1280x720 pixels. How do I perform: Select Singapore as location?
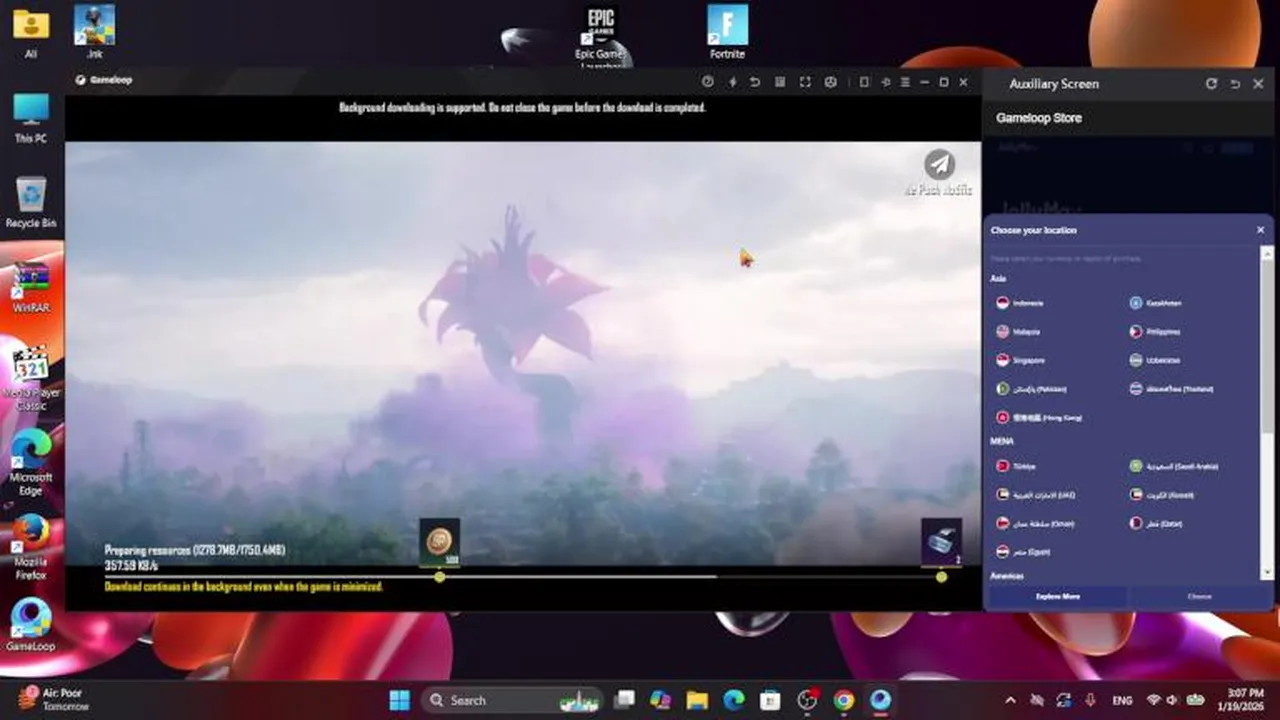click(x=1021, y=360)
